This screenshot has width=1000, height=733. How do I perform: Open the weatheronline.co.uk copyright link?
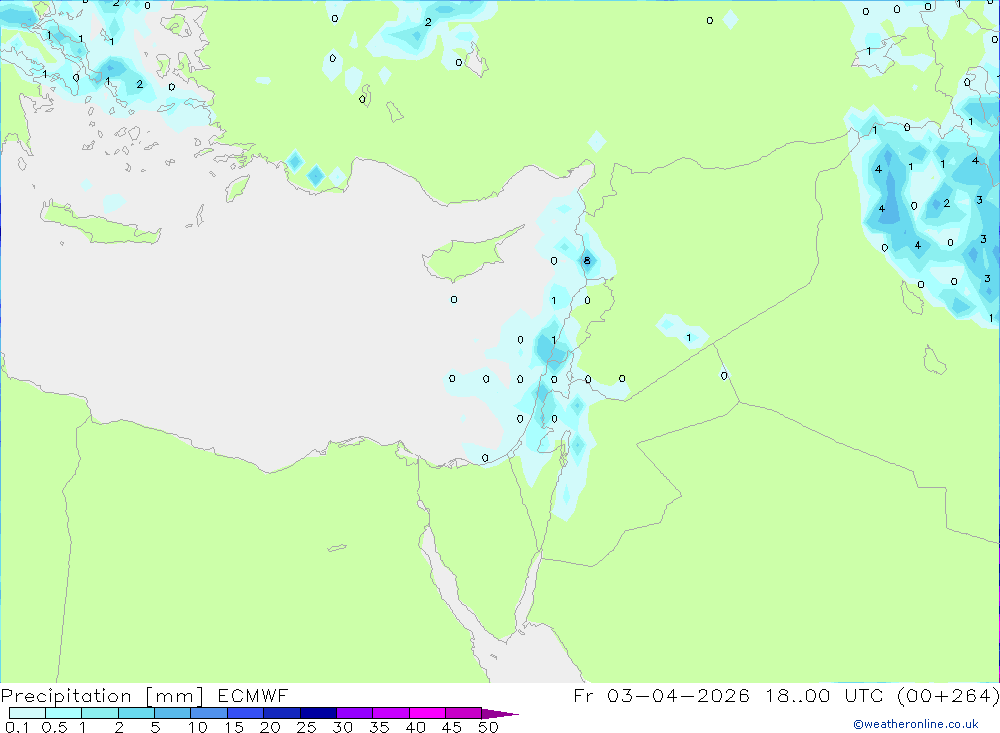click(x=916, y=724)
